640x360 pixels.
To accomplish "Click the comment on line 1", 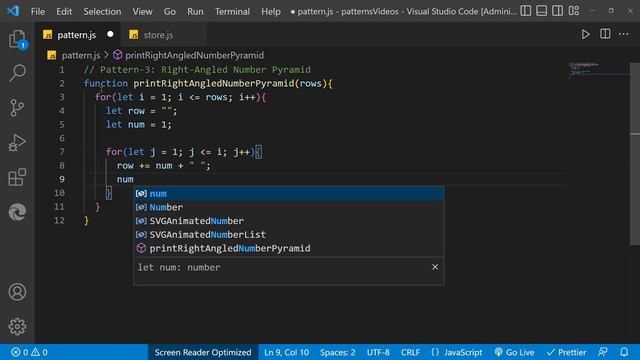I will coord(197,69).
